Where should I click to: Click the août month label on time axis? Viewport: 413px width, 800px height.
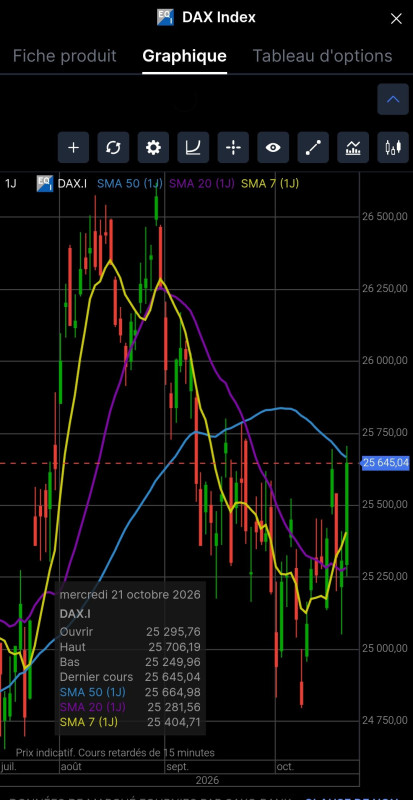(x=71, y=767)
